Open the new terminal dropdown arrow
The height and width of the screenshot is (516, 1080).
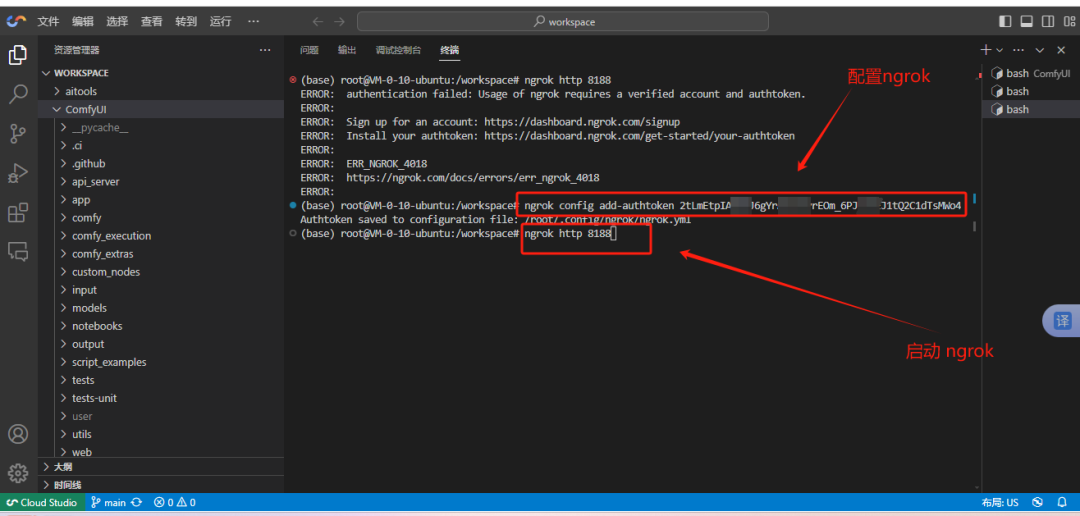click(x=1000, y=50)
